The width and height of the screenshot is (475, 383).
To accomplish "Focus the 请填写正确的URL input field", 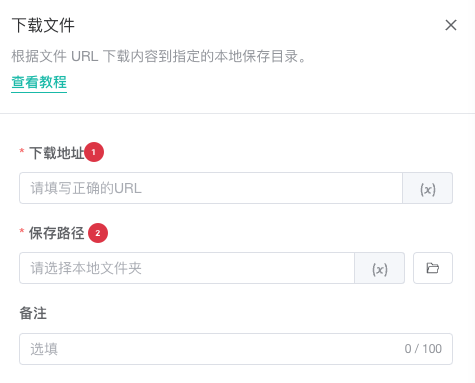I will tap(211, 188).
